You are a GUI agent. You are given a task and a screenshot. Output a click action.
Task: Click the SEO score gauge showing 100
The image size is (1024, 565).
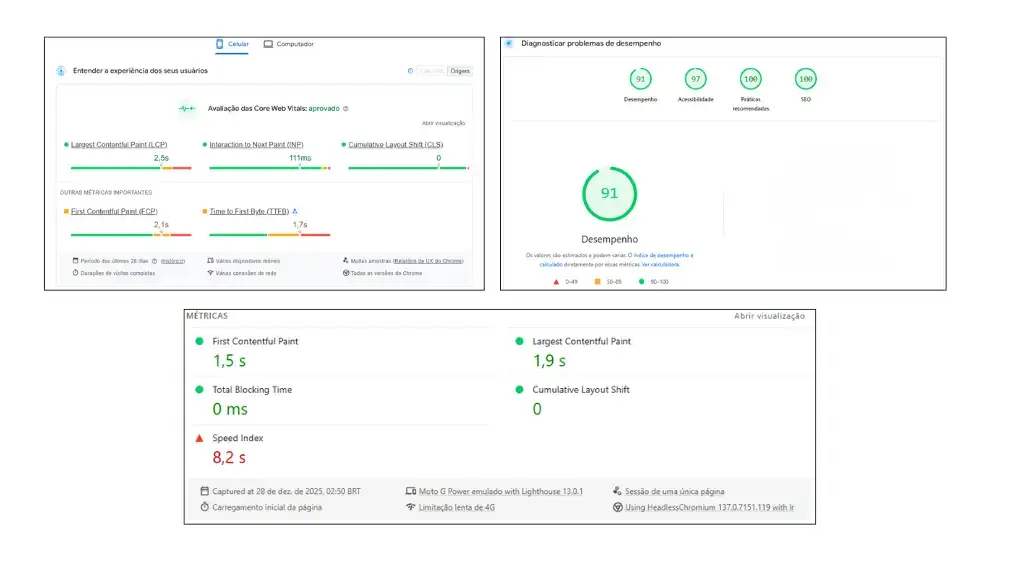pos(805,80)
